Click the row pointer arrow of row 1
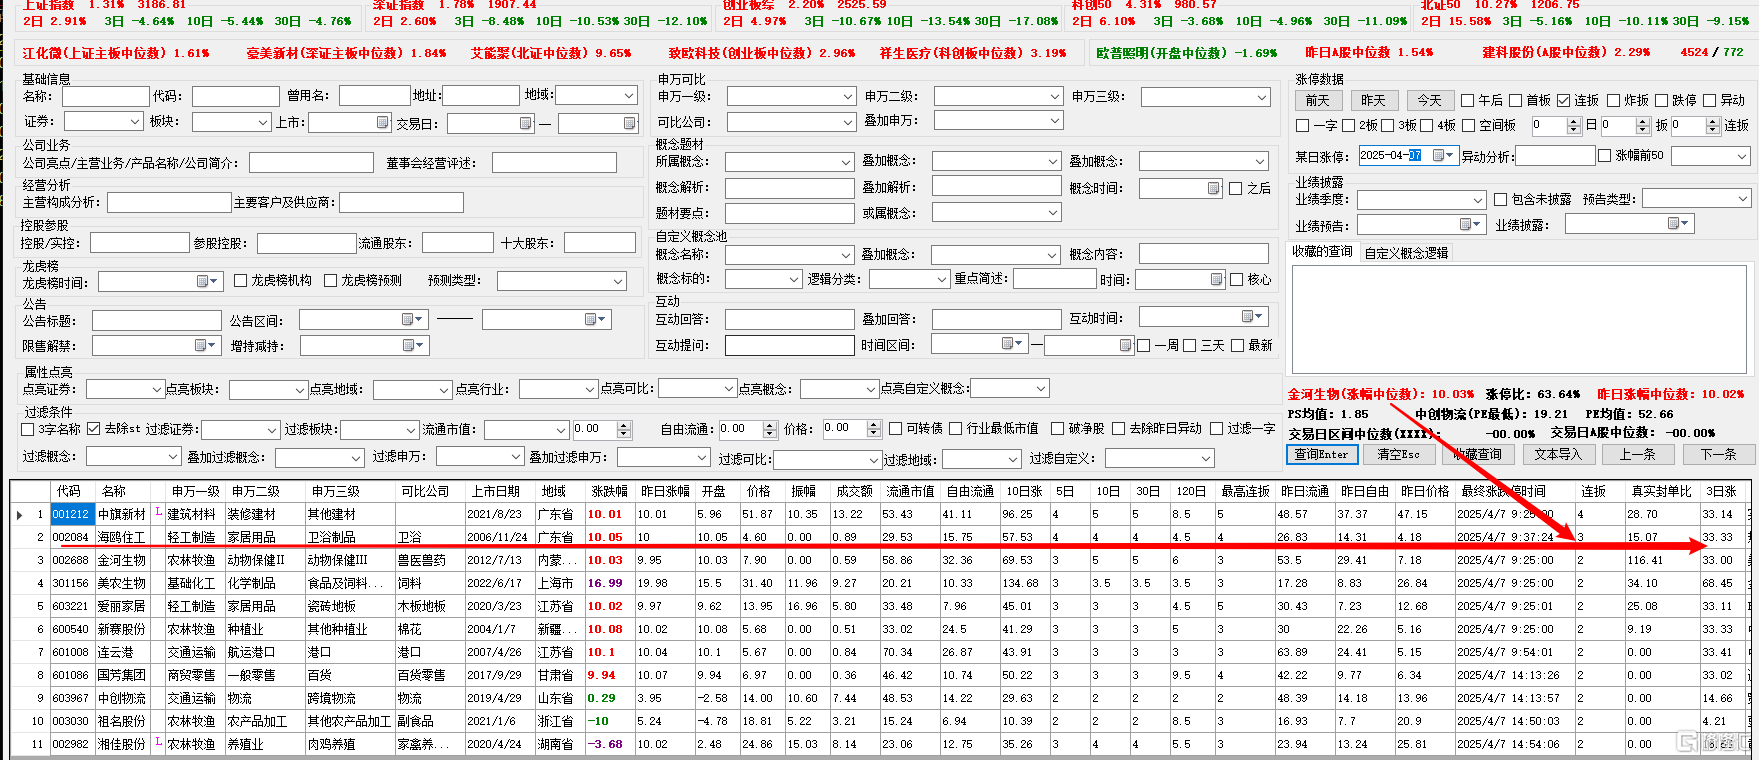 pos(19,514)
